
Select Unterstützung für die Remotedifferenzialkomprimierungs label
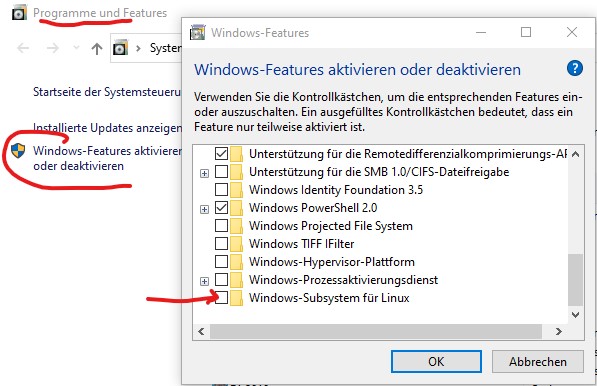408,154
